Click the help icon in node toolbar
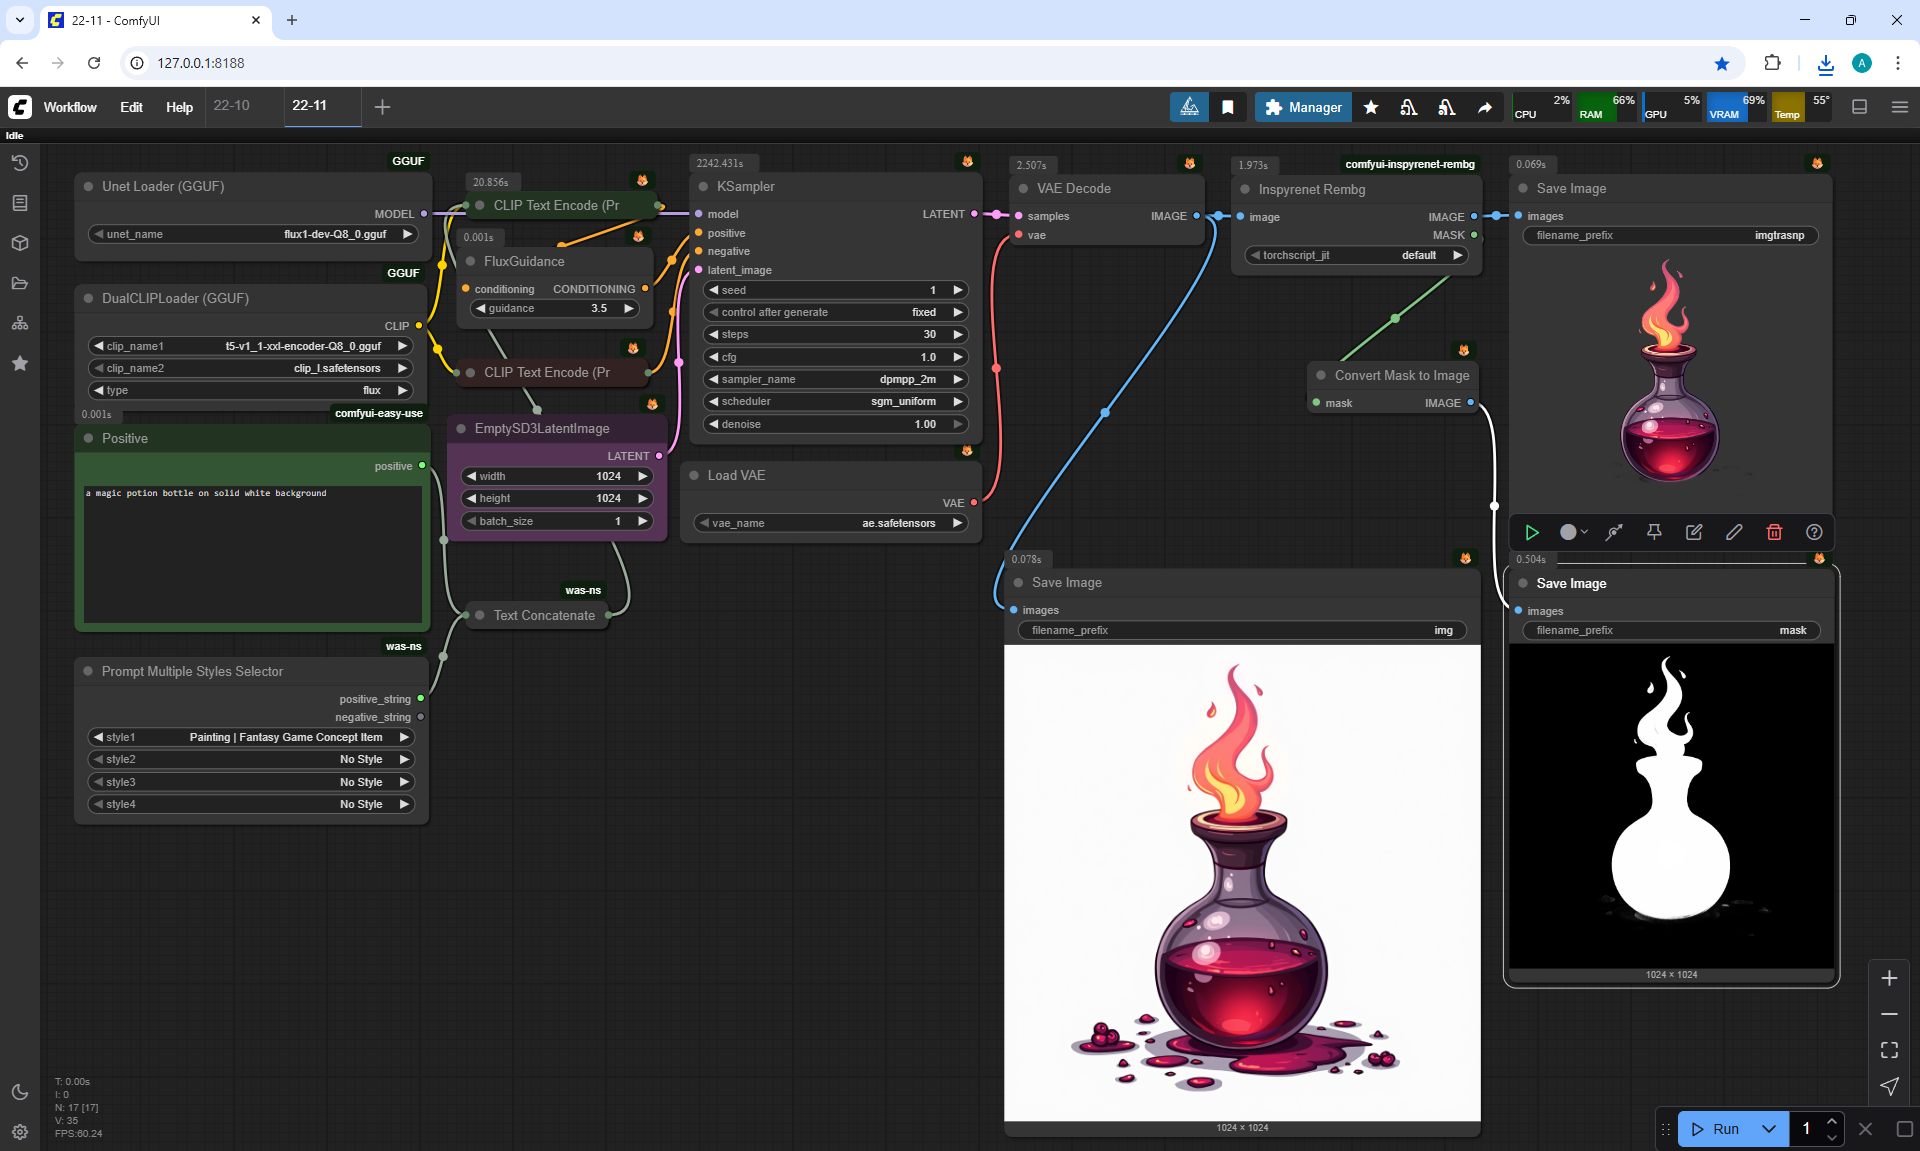Screen dimensions: 1920x1151 [x=1814, y=532]
